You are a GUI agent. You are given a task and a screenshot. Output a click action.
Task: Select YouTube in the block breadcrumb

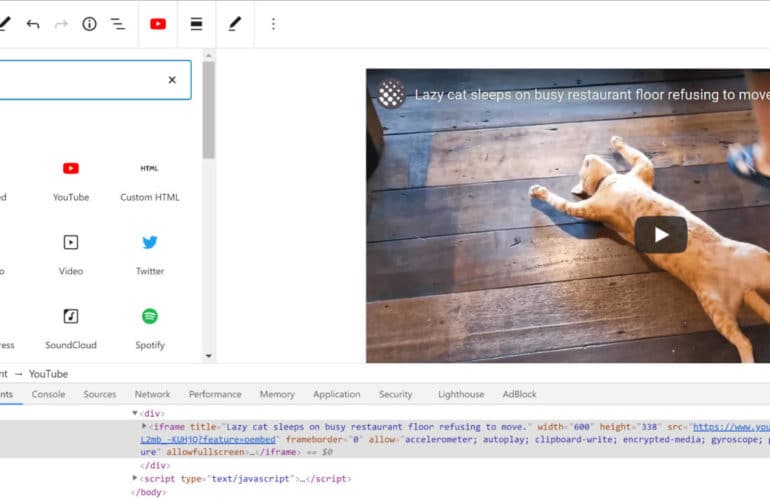click(48, 374)
